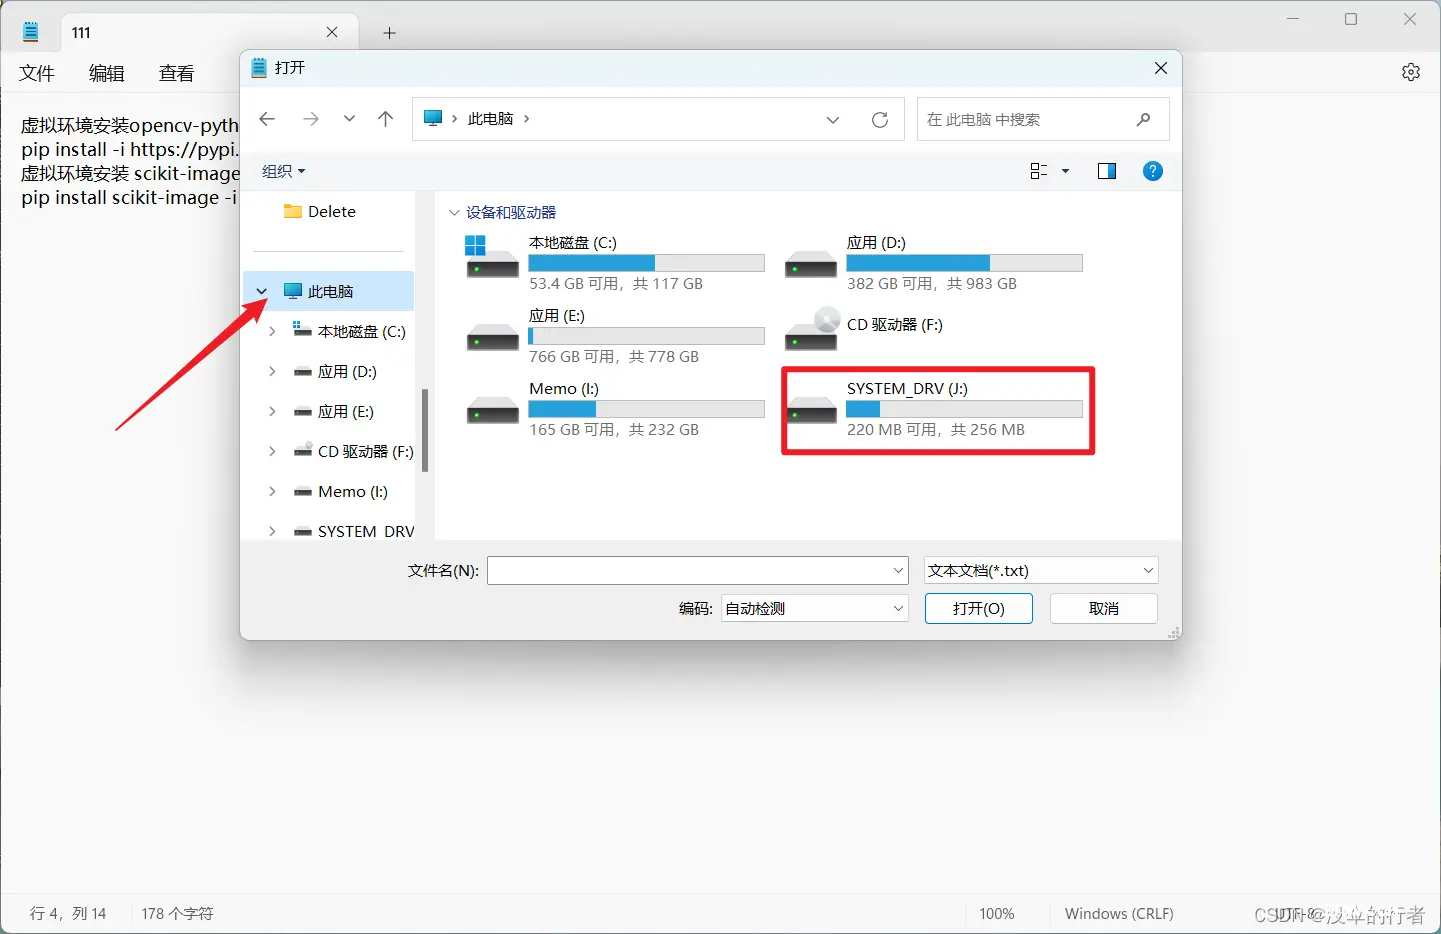Click '行 4，列 14' in status bar
Image resolution: width=1441 pixels, height=934 pixels.
pyautogui.click(x=68, y=914)
